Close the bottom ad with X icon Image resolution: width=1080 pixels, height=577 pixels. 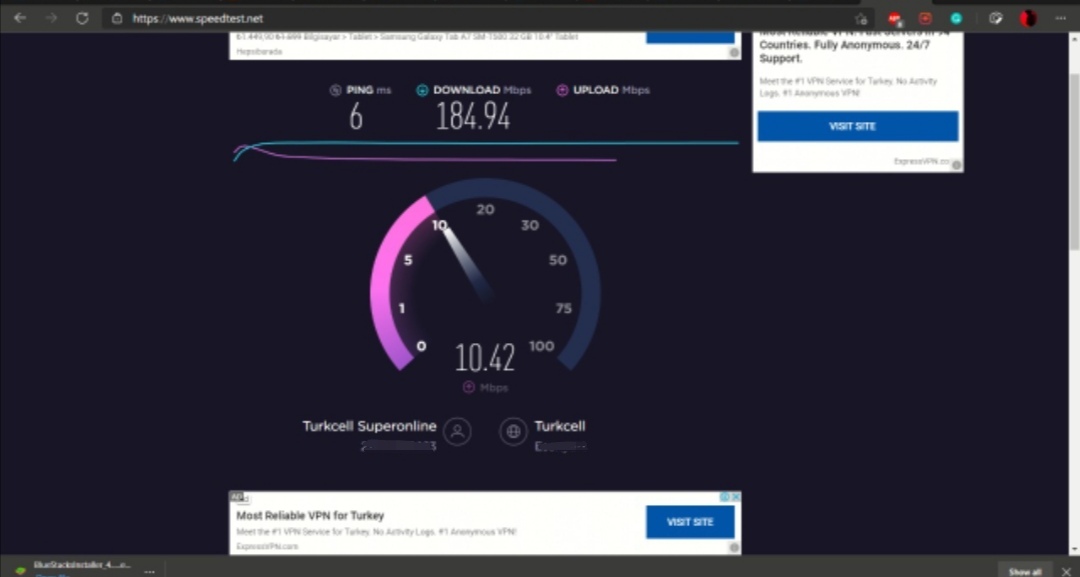pos(736,496)
